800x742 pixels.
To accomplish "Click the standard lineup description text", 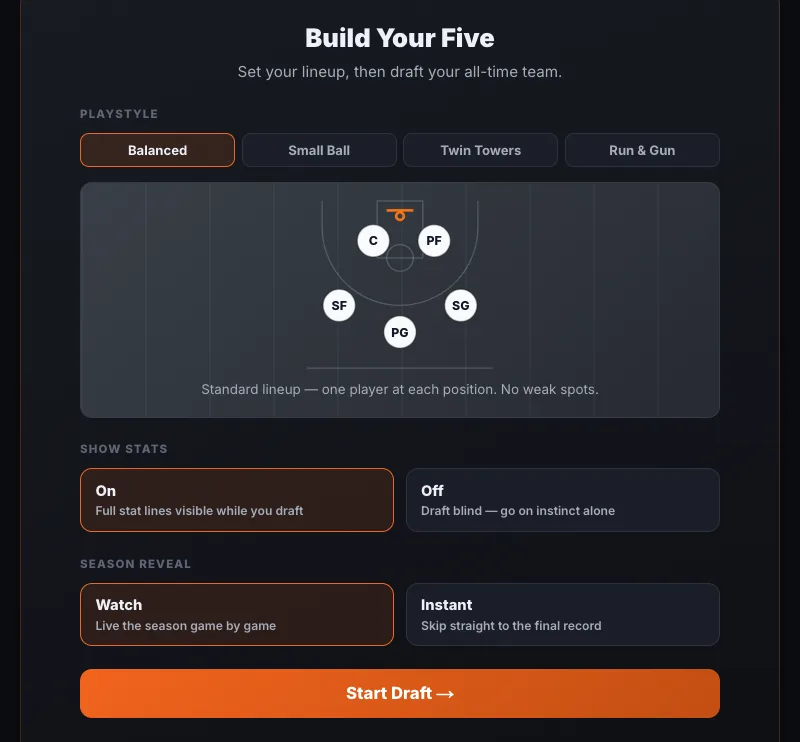I will (399, 389).
